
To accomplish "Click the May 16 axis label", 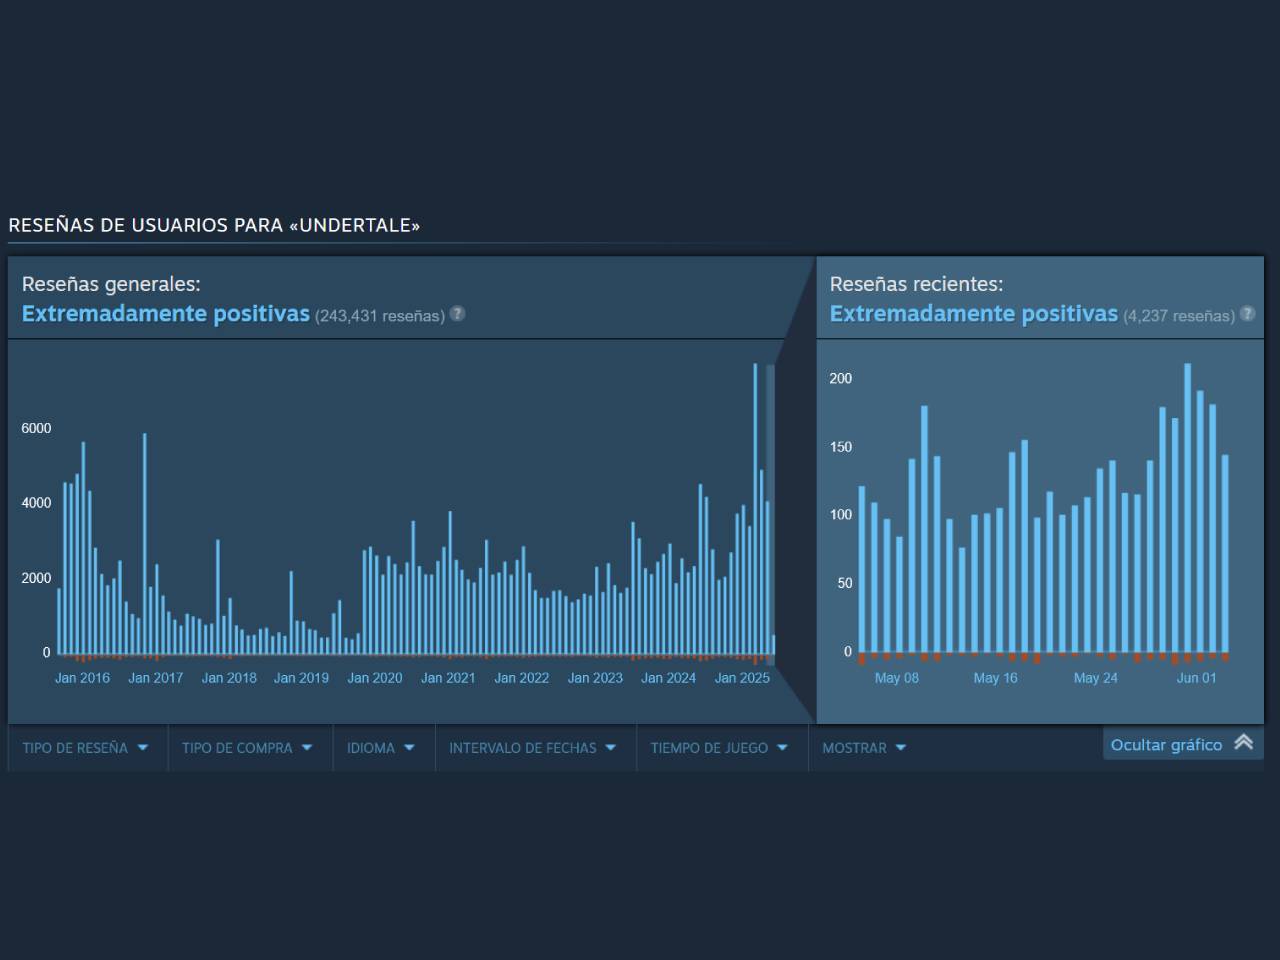I will point(996,678).
